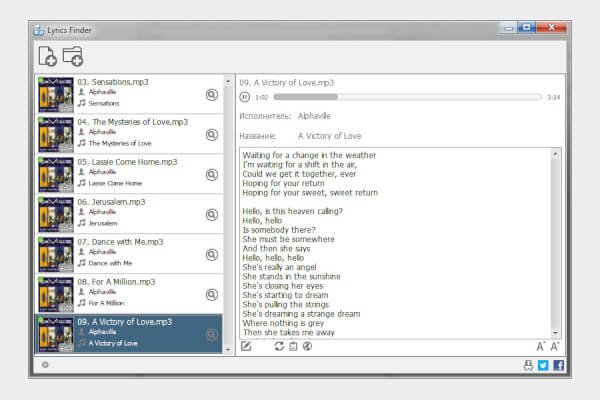Select album art of 06. Jerusalem.mp3

[56, 215]
